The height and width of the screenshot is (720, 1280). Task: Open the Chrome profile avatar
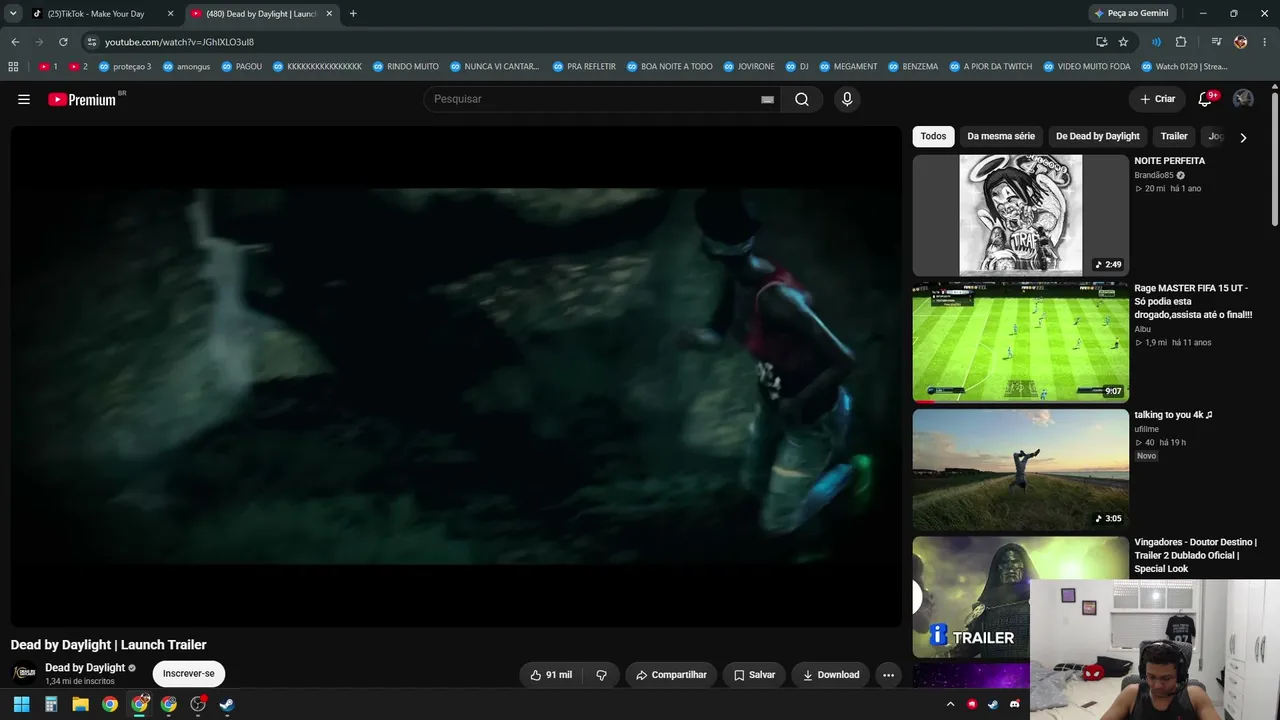click(x=1241, y=42)
